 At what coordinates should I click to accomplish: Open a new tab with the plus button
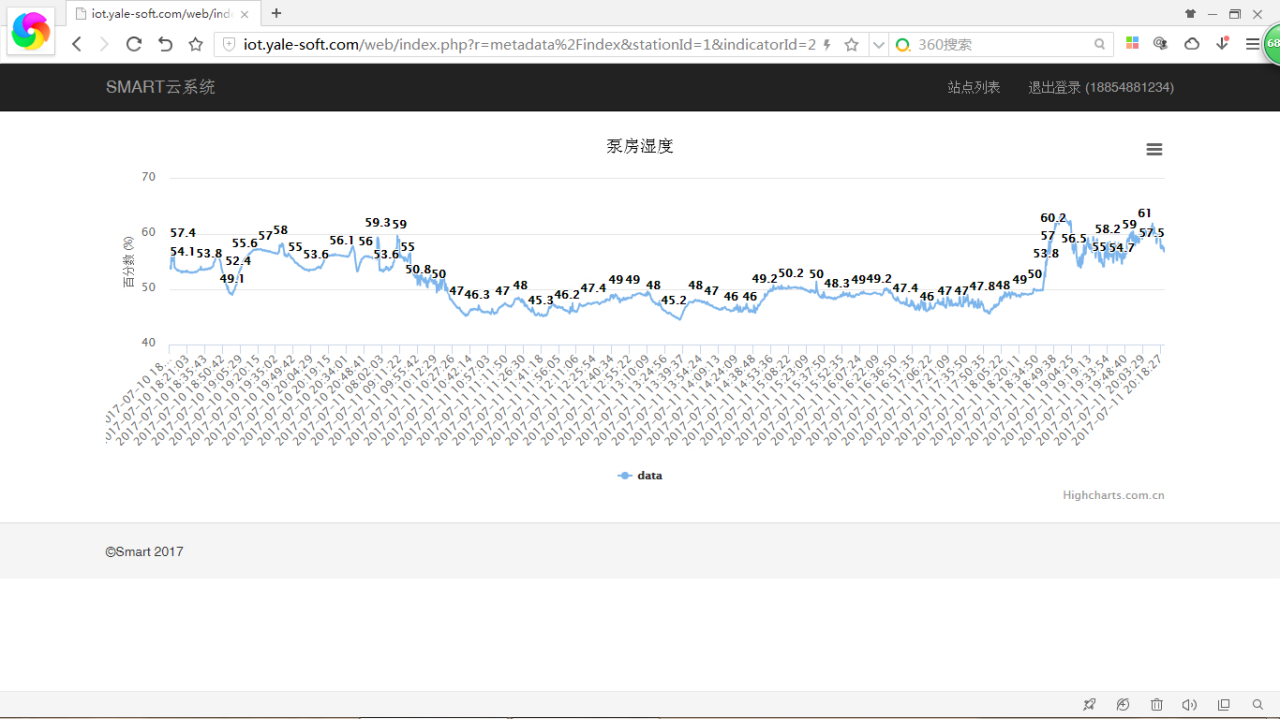pyautogui.click(x=276, y=13)
